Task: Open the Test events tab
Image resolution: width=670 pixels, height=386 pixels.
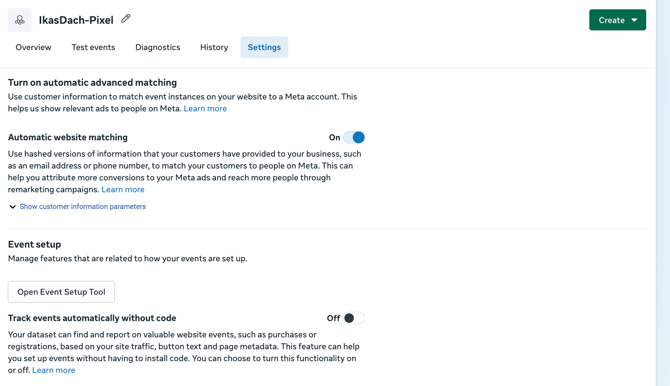Action: [x=93, y=47]
